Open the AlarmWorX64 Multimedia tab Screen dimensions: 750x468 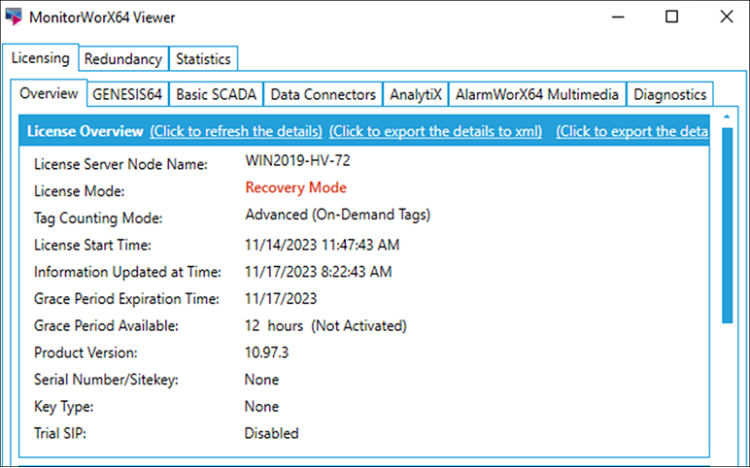point(537,94)
